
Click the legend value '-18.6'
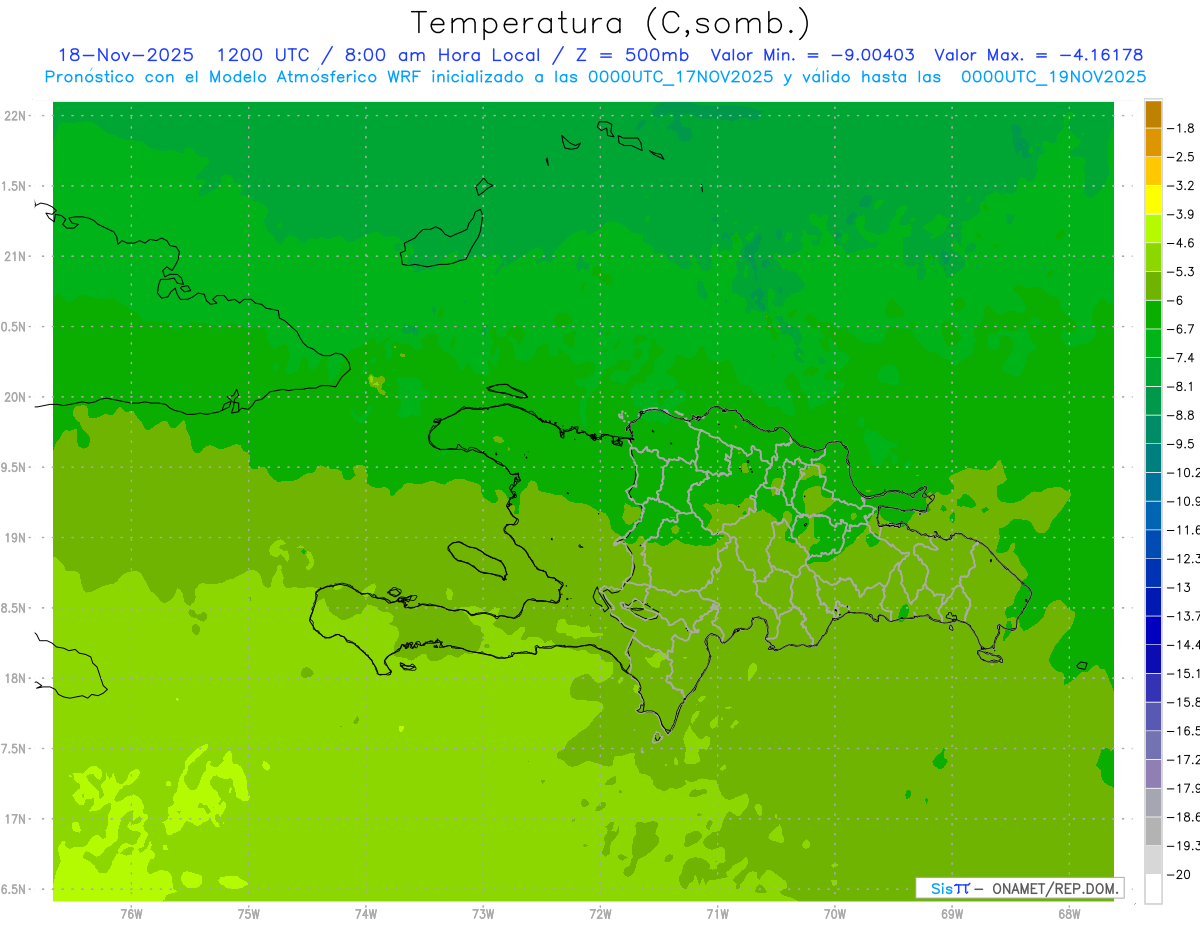click(1184, 817)
